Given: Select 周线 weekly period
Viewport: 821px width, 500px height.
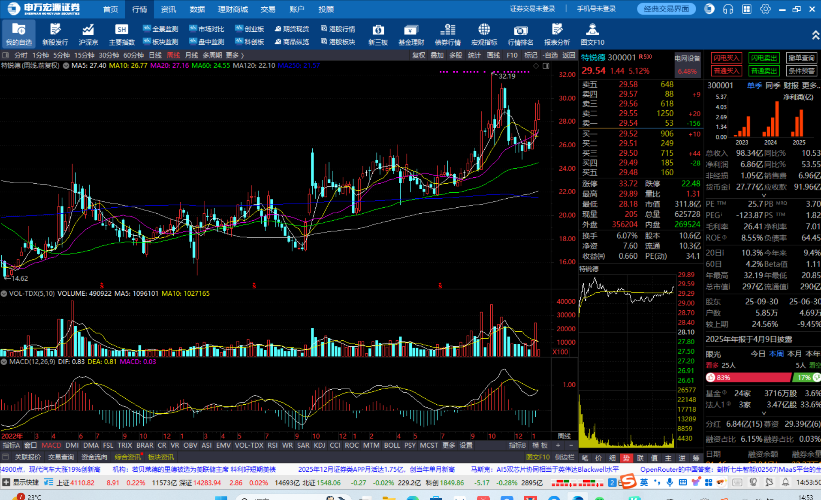Looking at the screenshot, I should (173, 55).
